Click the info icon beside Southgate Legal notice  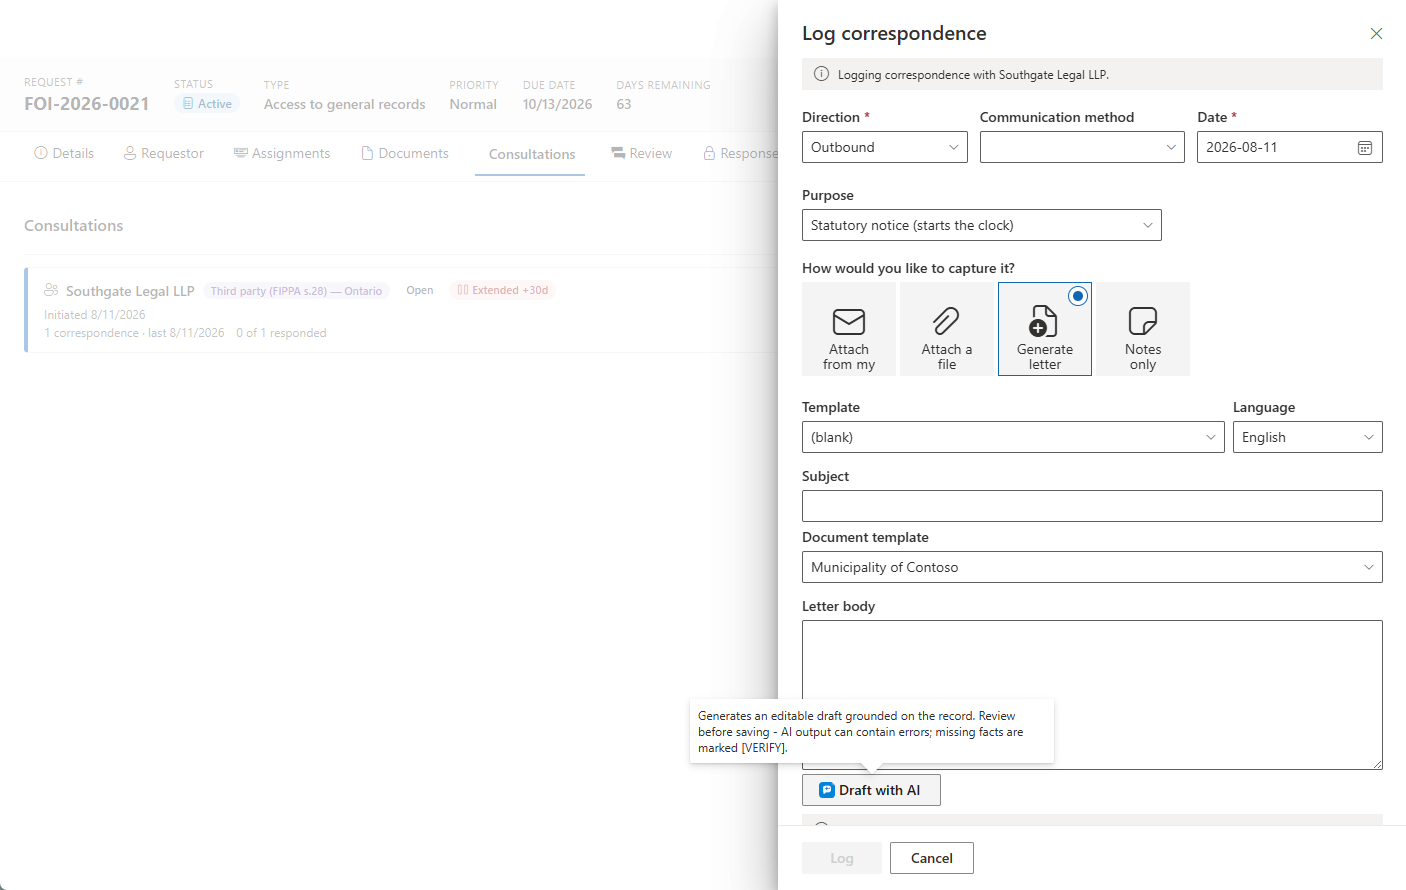click(821, 74)
